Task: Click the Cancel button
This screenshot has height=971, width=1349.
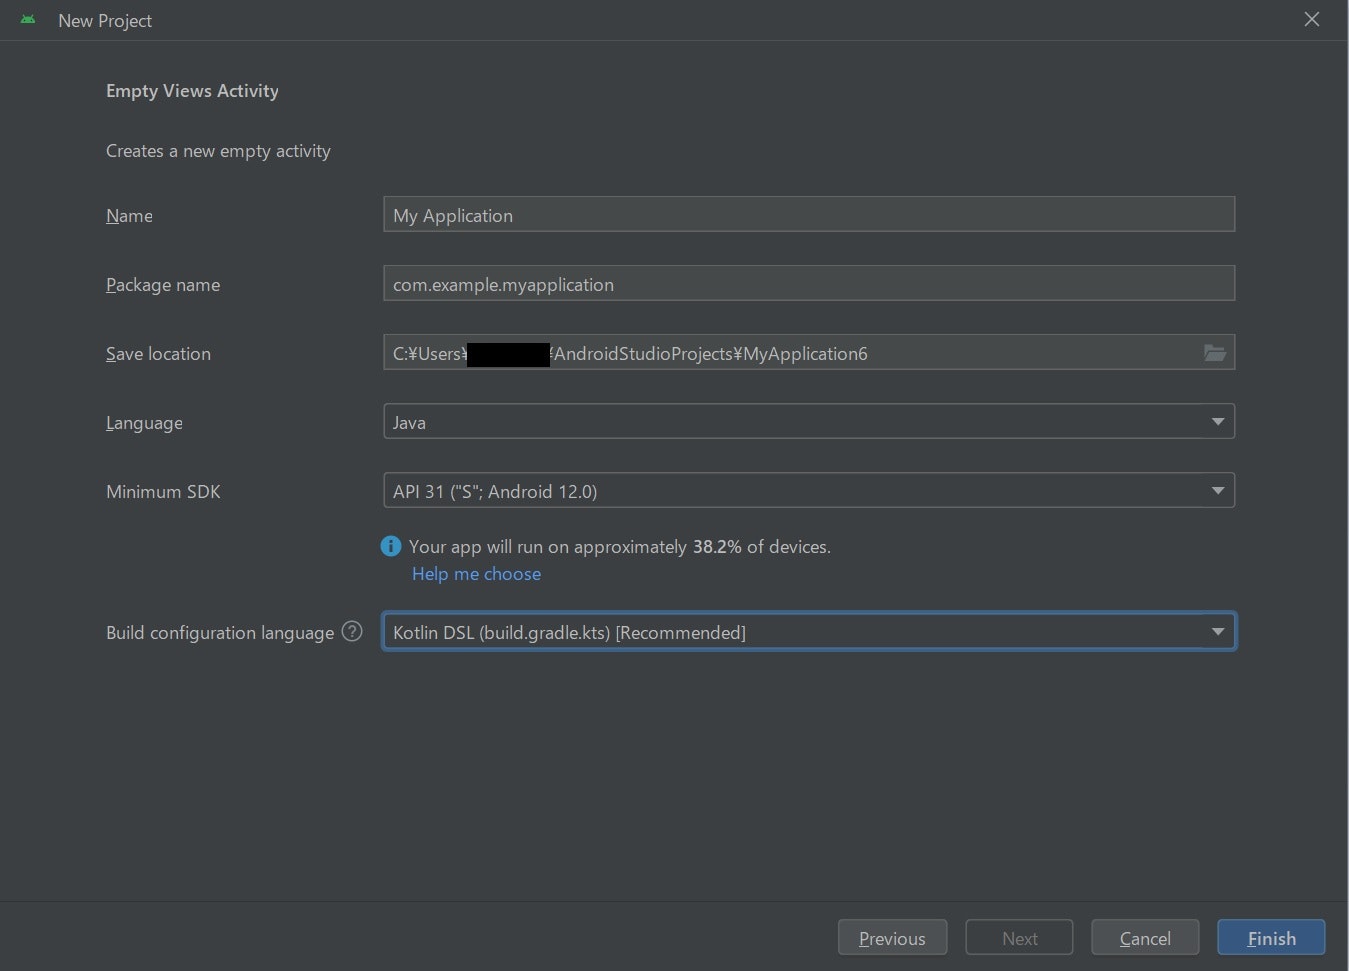Action: (x=1144, y=938)
